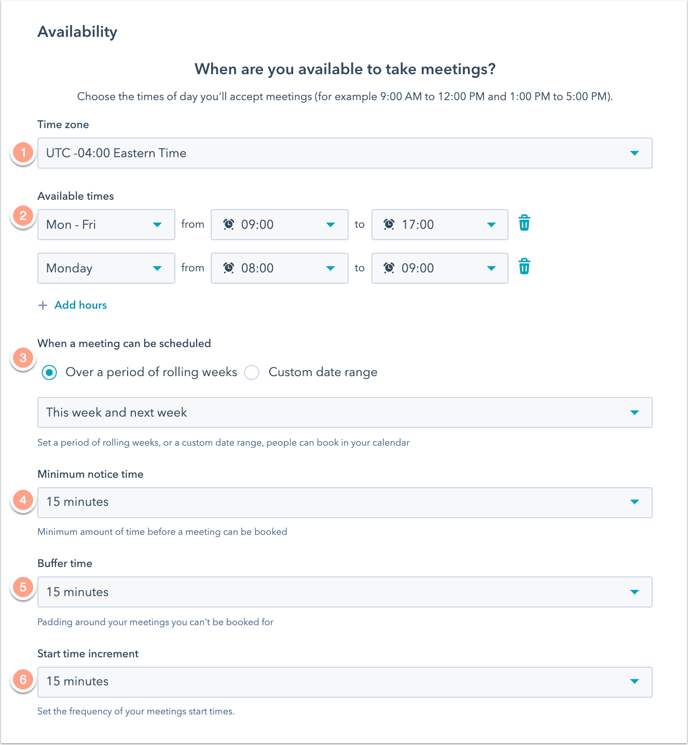
Task: Click step marker number 6 badge
Action: click(x=24, y=677)
